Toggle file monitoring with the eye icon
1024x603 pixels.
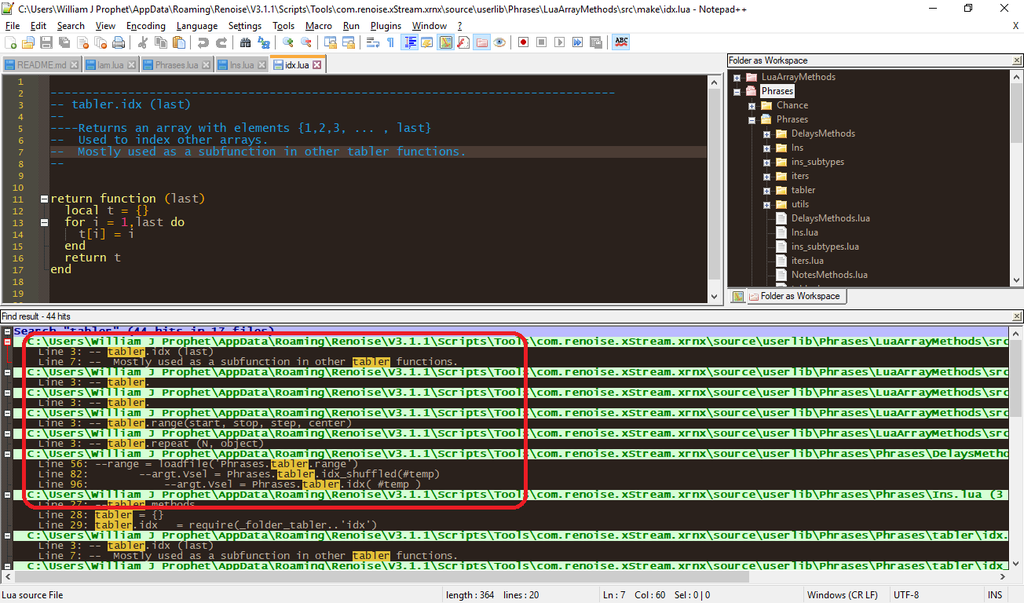pos(500,42)
